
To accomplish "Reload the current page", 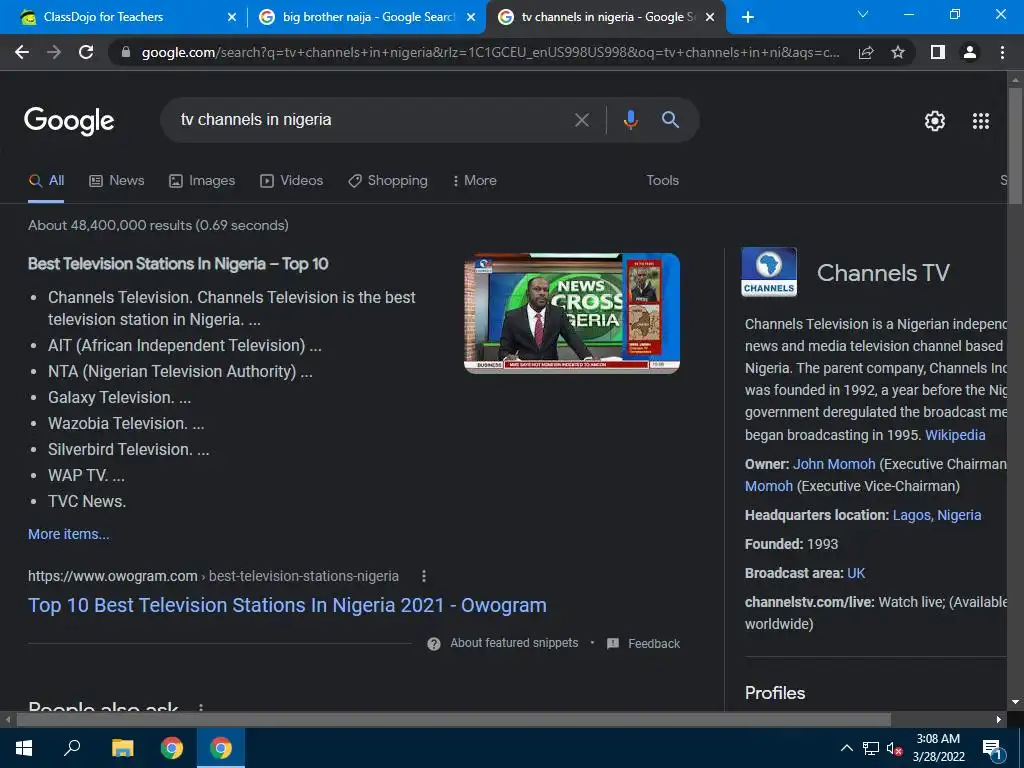I will point(86,52).
